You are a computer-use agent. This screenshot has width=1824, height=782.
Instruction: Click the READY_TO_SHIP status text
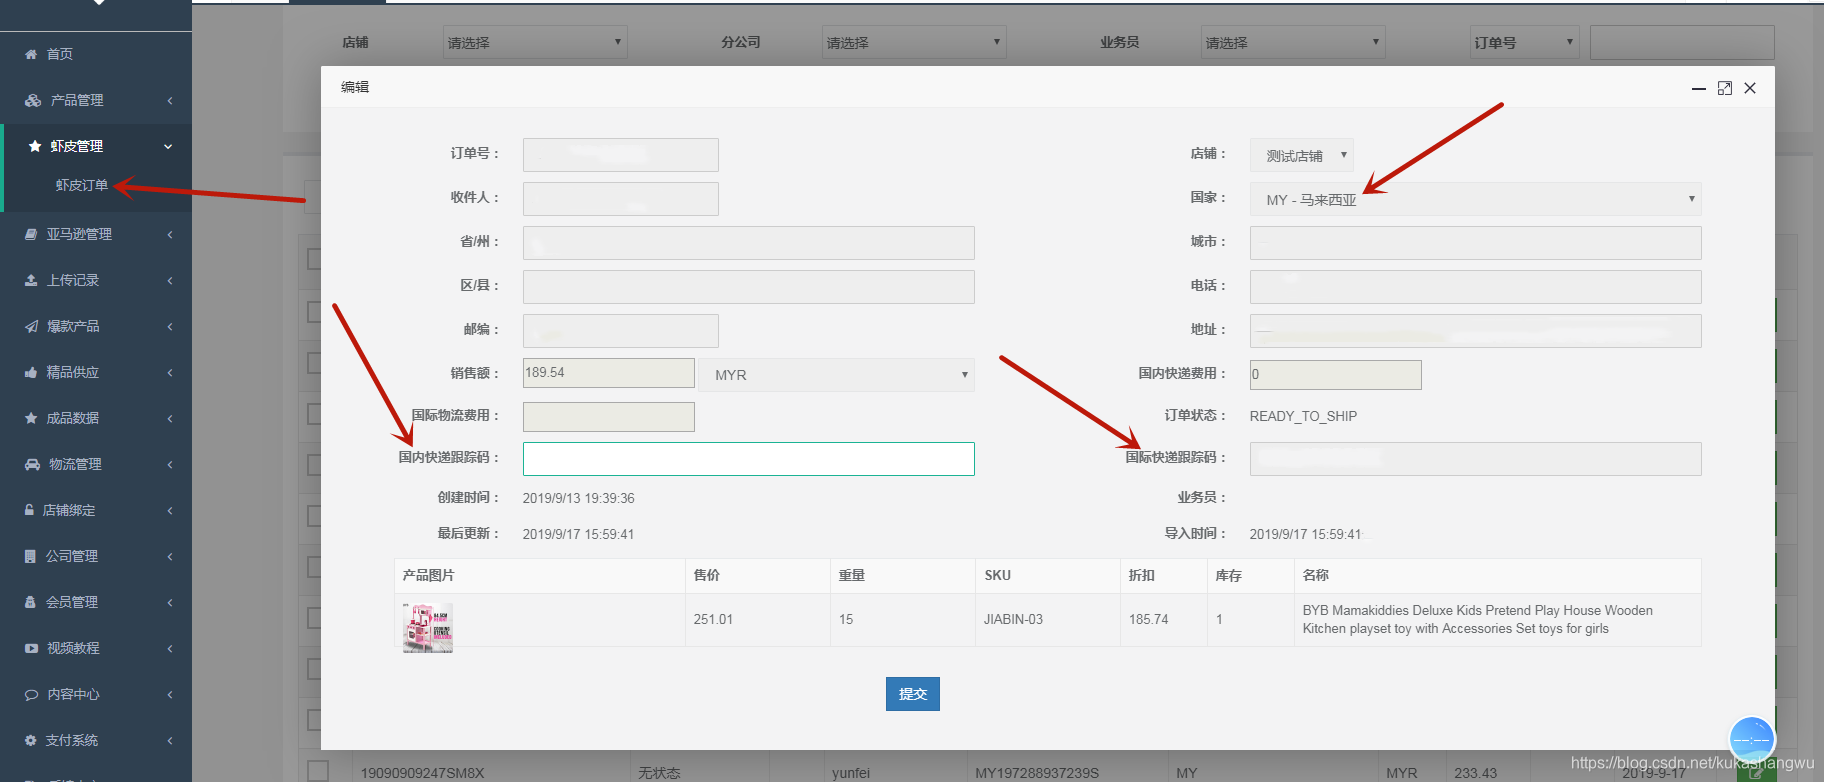tap(1303, 416)
